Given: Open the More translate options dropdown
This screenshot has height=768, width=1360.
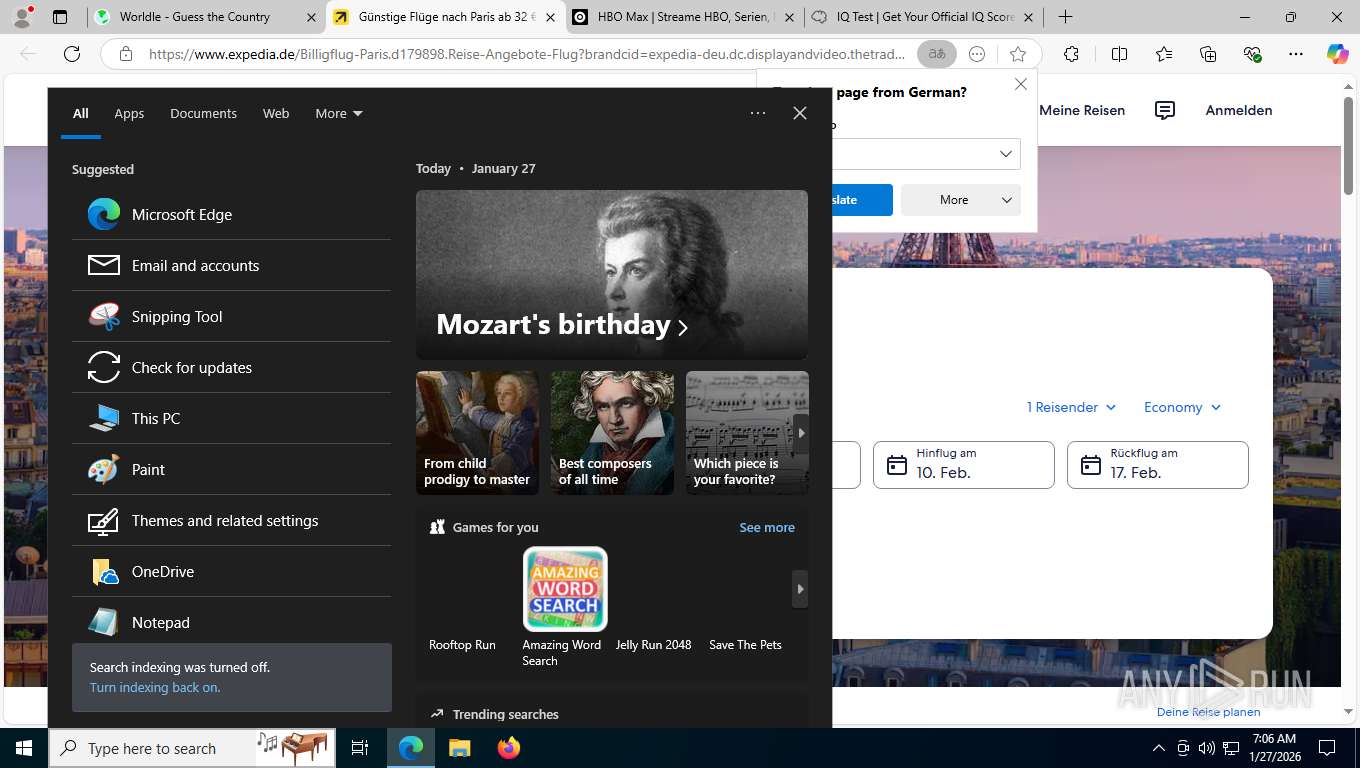Looking at the screenshot, I should [960, 200].
